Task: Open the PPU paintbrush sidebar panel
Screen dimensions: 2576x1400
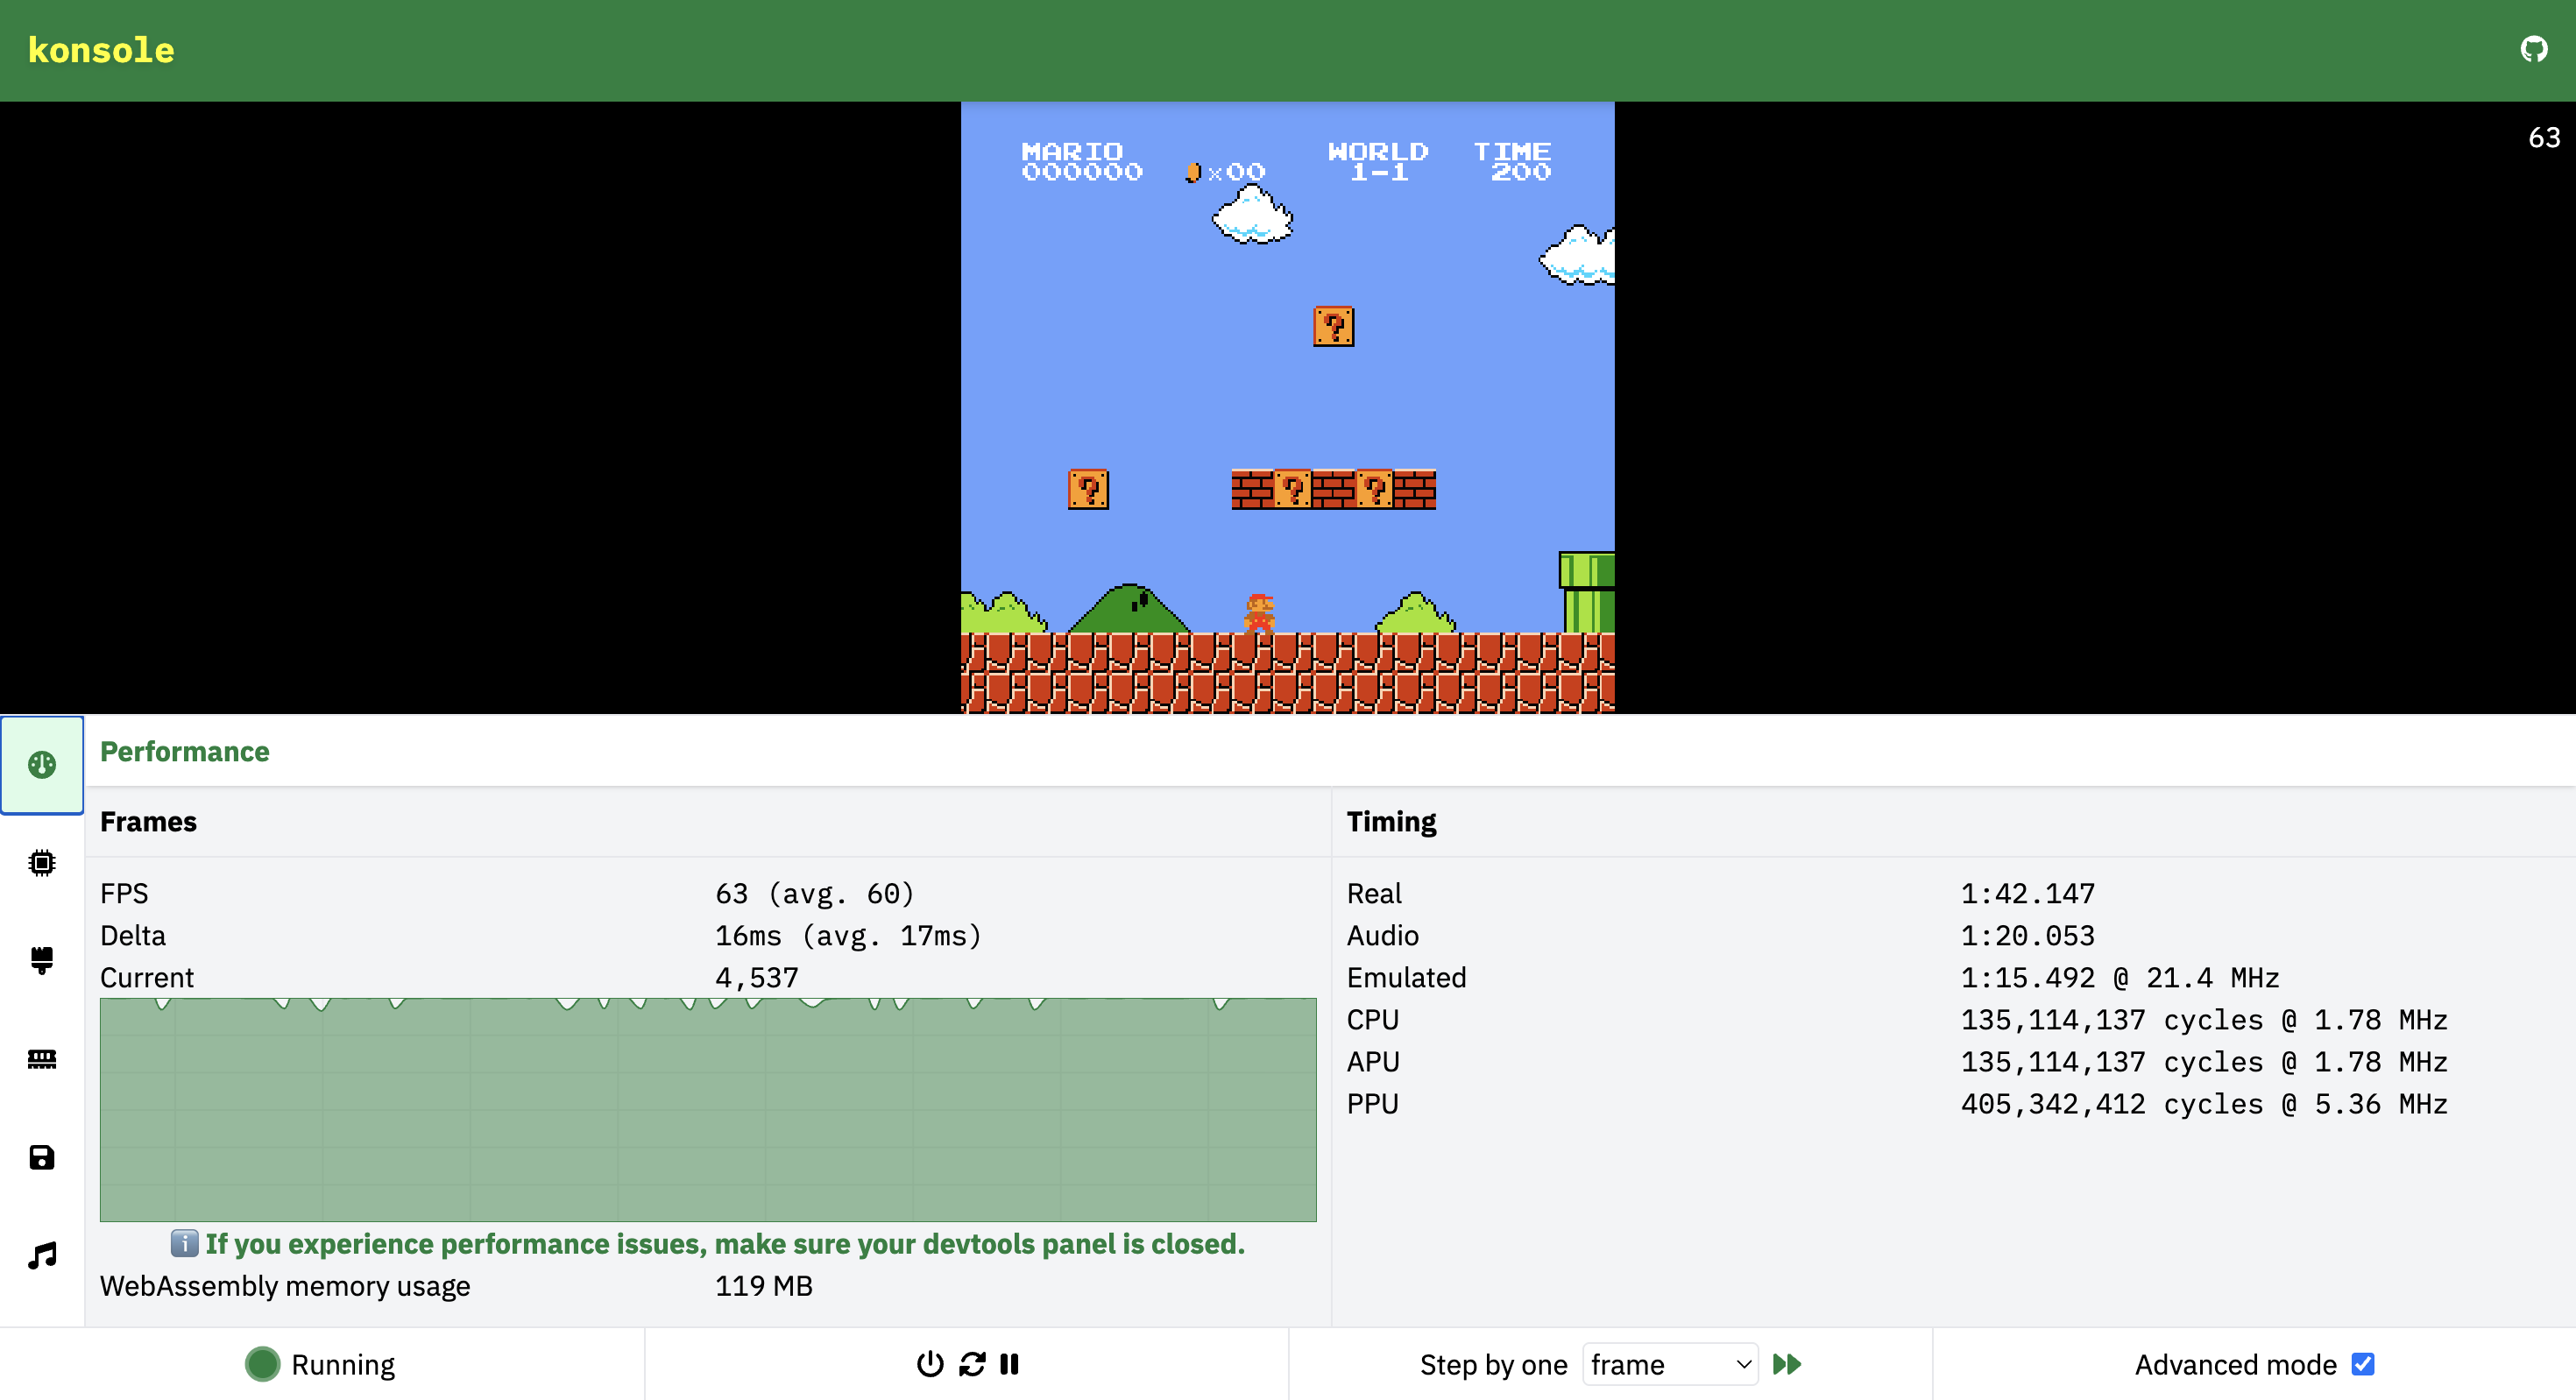Action: tap(42, 960)
